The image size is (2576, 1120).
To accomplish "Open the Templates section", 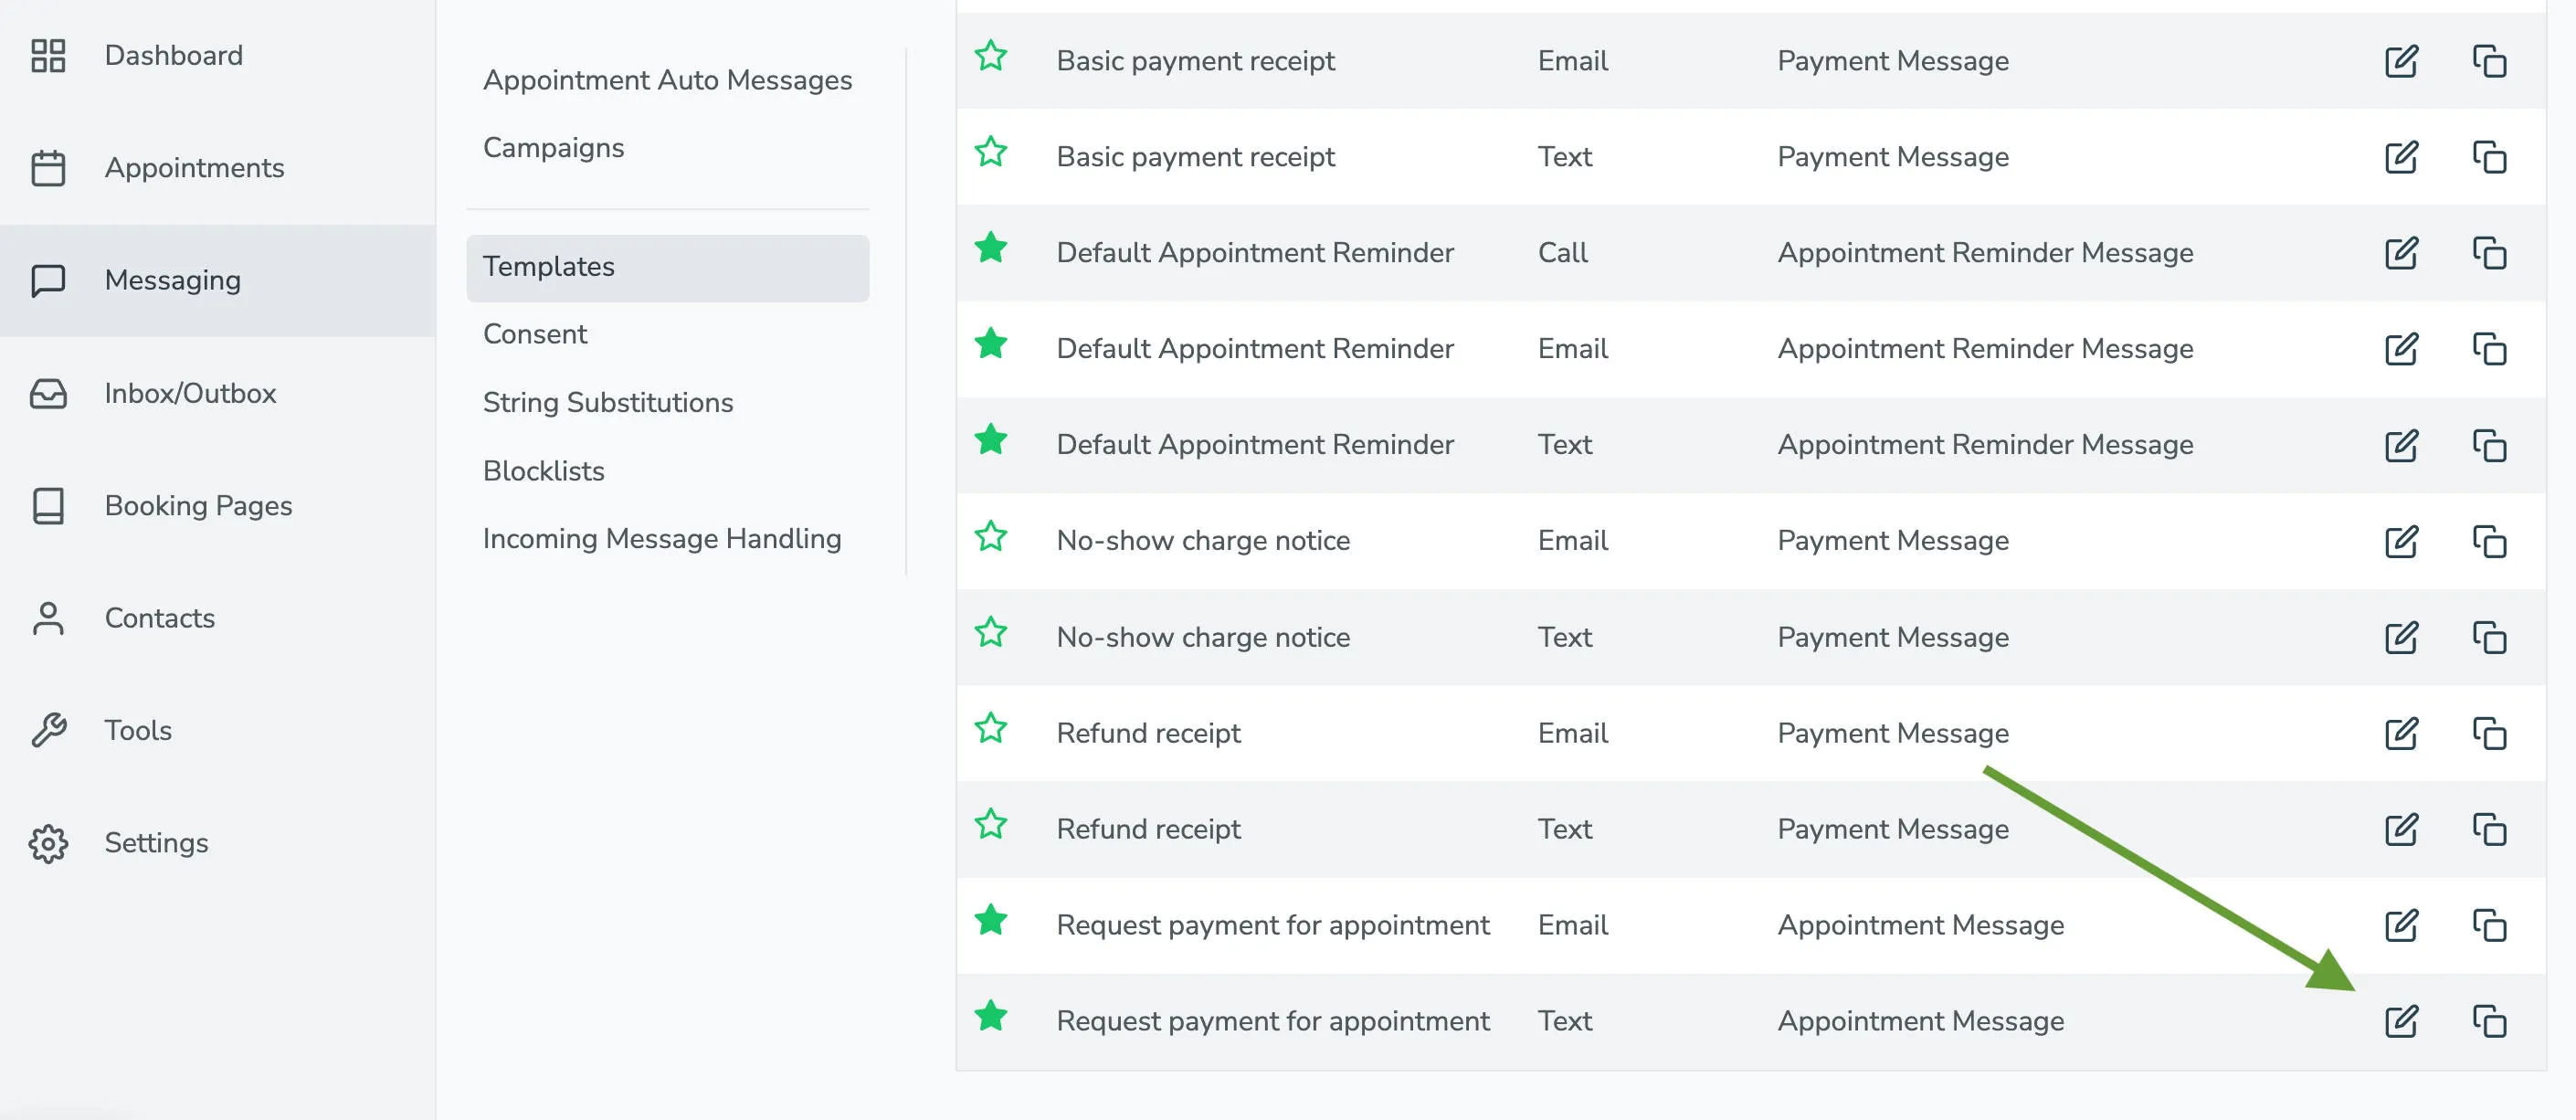I will (x=548, y=266).
